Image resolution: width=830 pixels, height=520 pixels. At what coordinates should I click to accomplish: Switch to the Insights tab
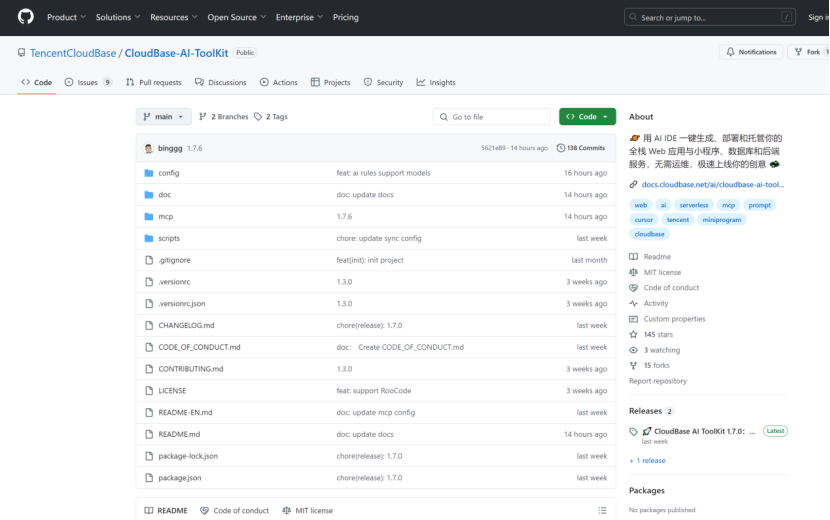coord(436,83)
